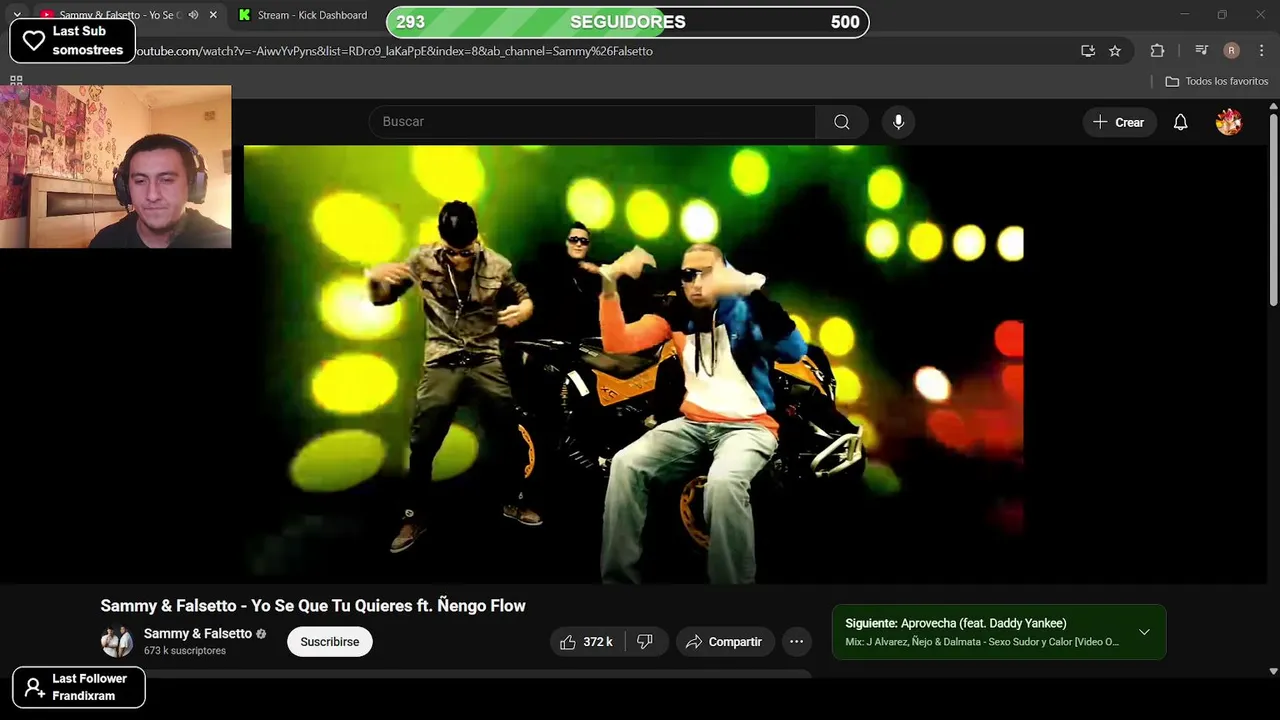Click the scrollbar down arrow
This screenshot has height=720, width=1280.
1273,671
